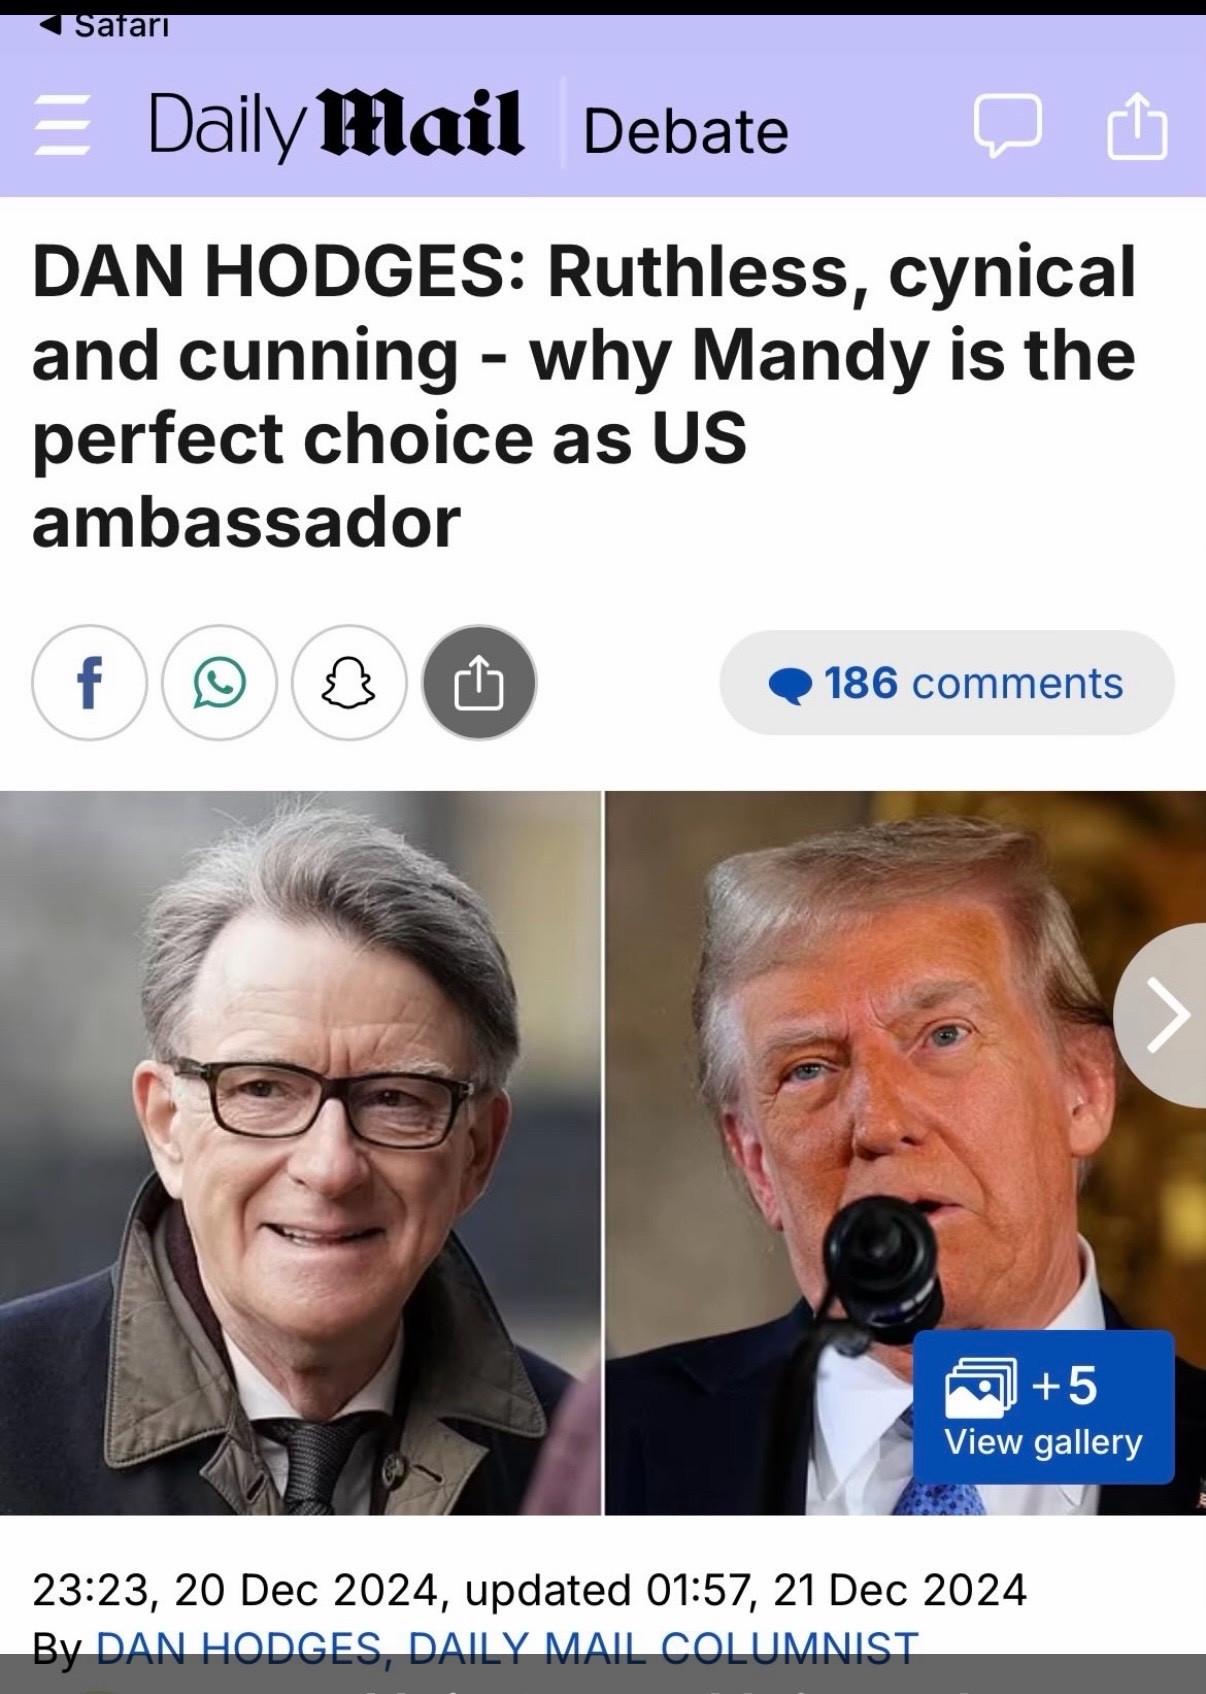This screenshot has height=1694, width=1206.
Task: Tap the header share icon
Action: 1137,125
